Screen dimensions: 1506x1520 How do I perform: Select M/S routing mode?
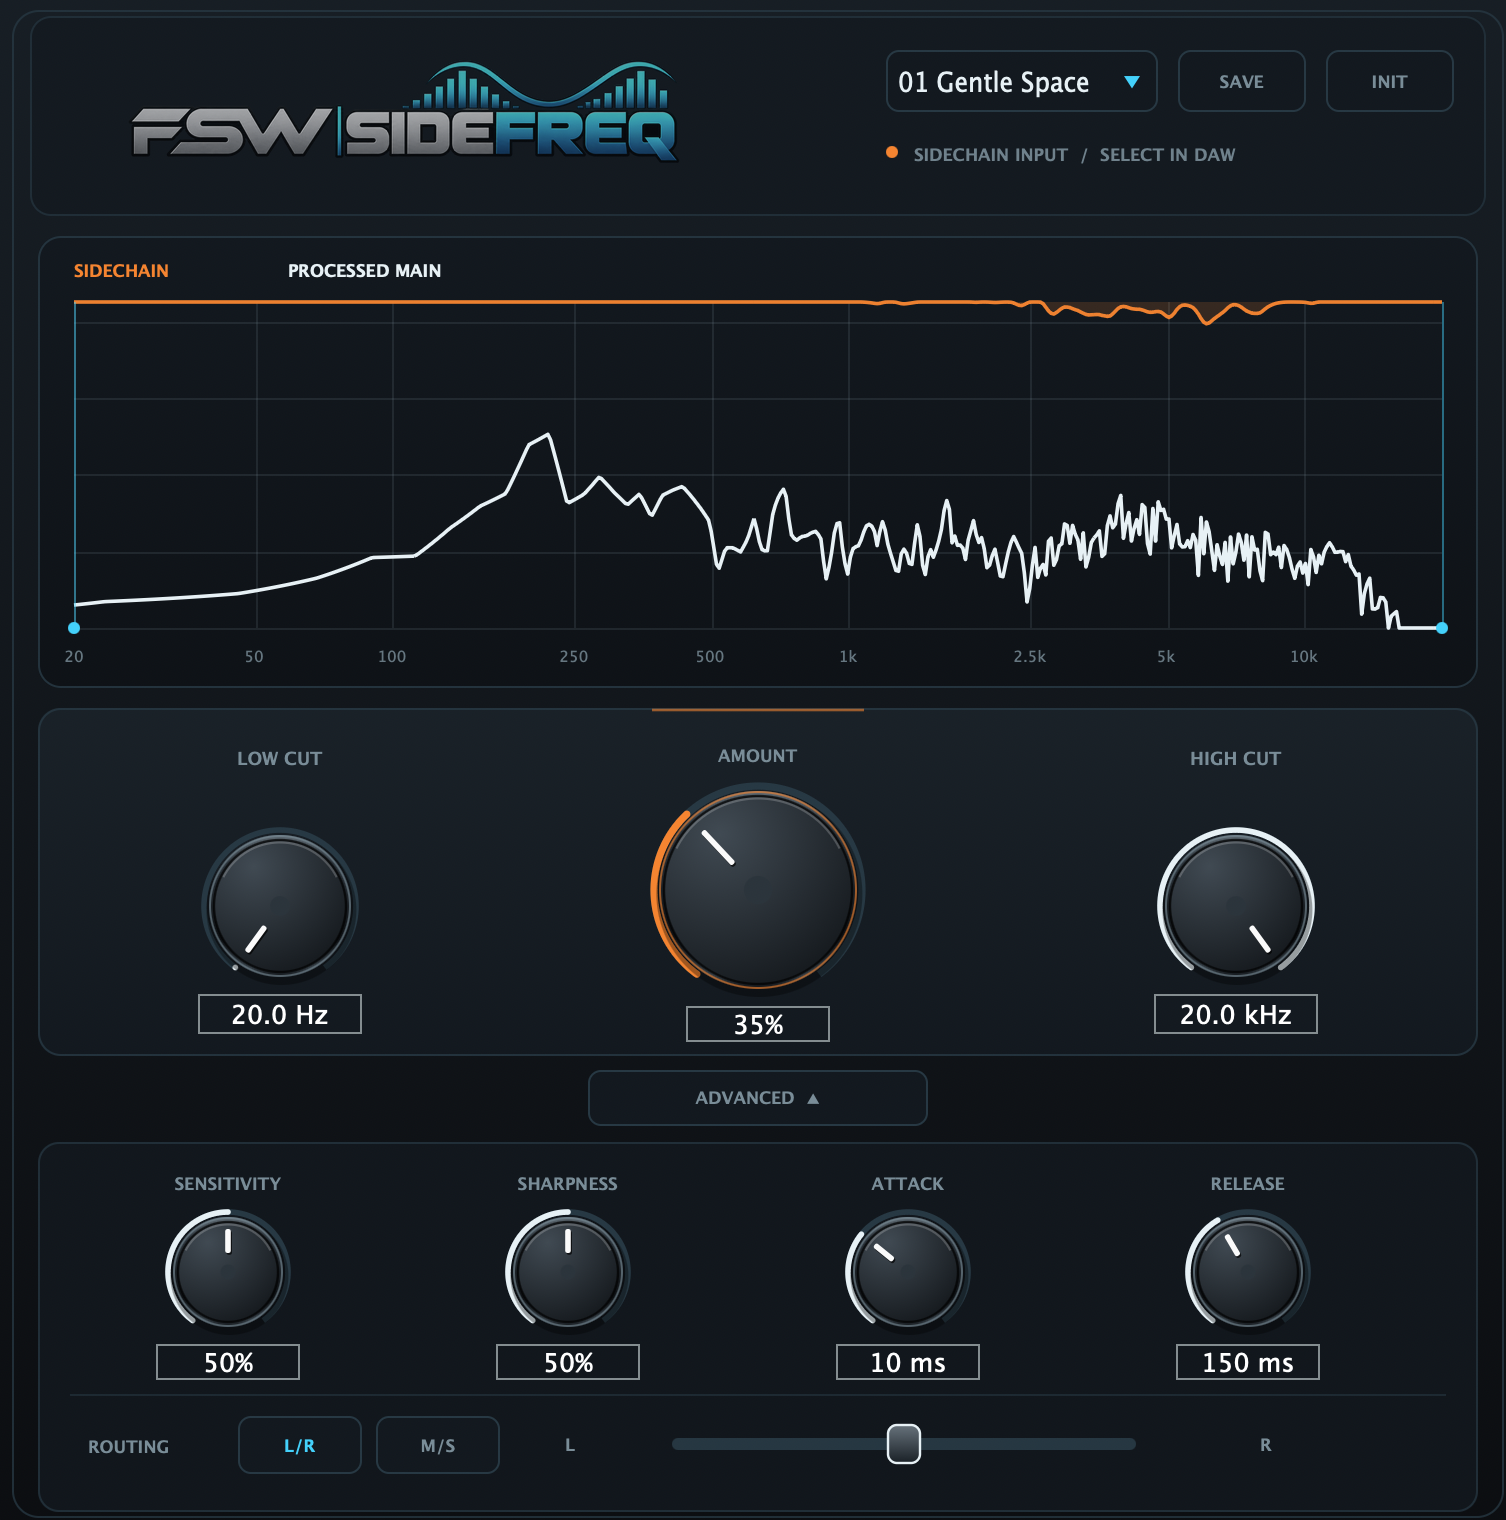coord(438,1445)
